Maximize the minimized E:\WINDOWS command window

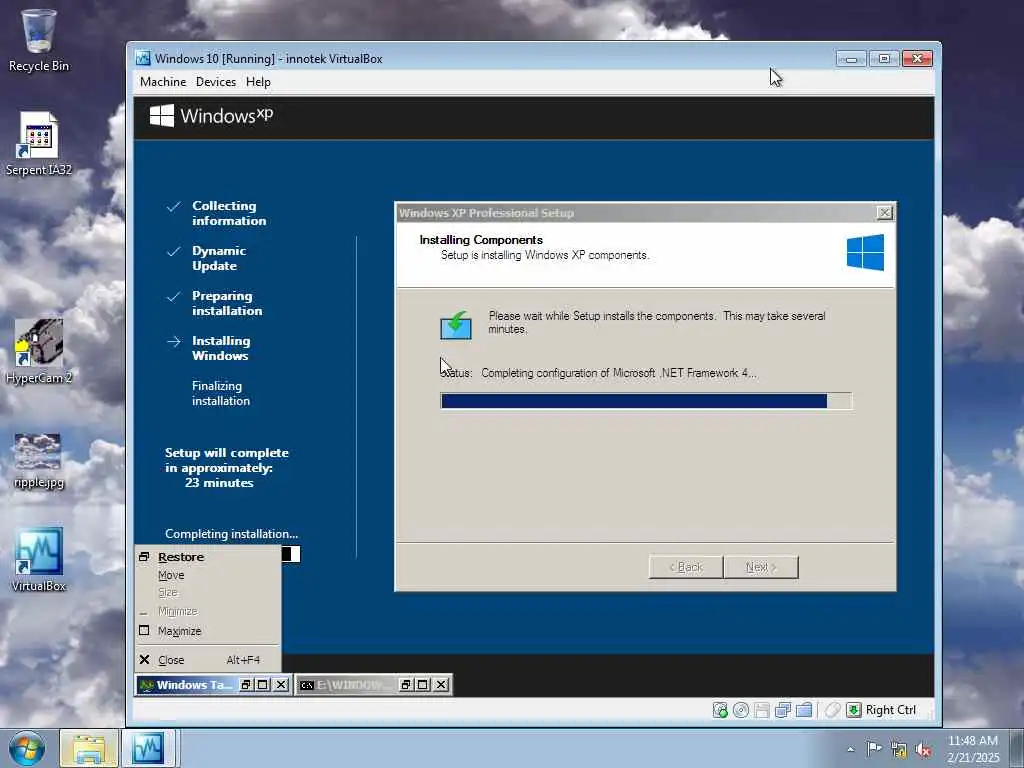click(x=423, y=684)
